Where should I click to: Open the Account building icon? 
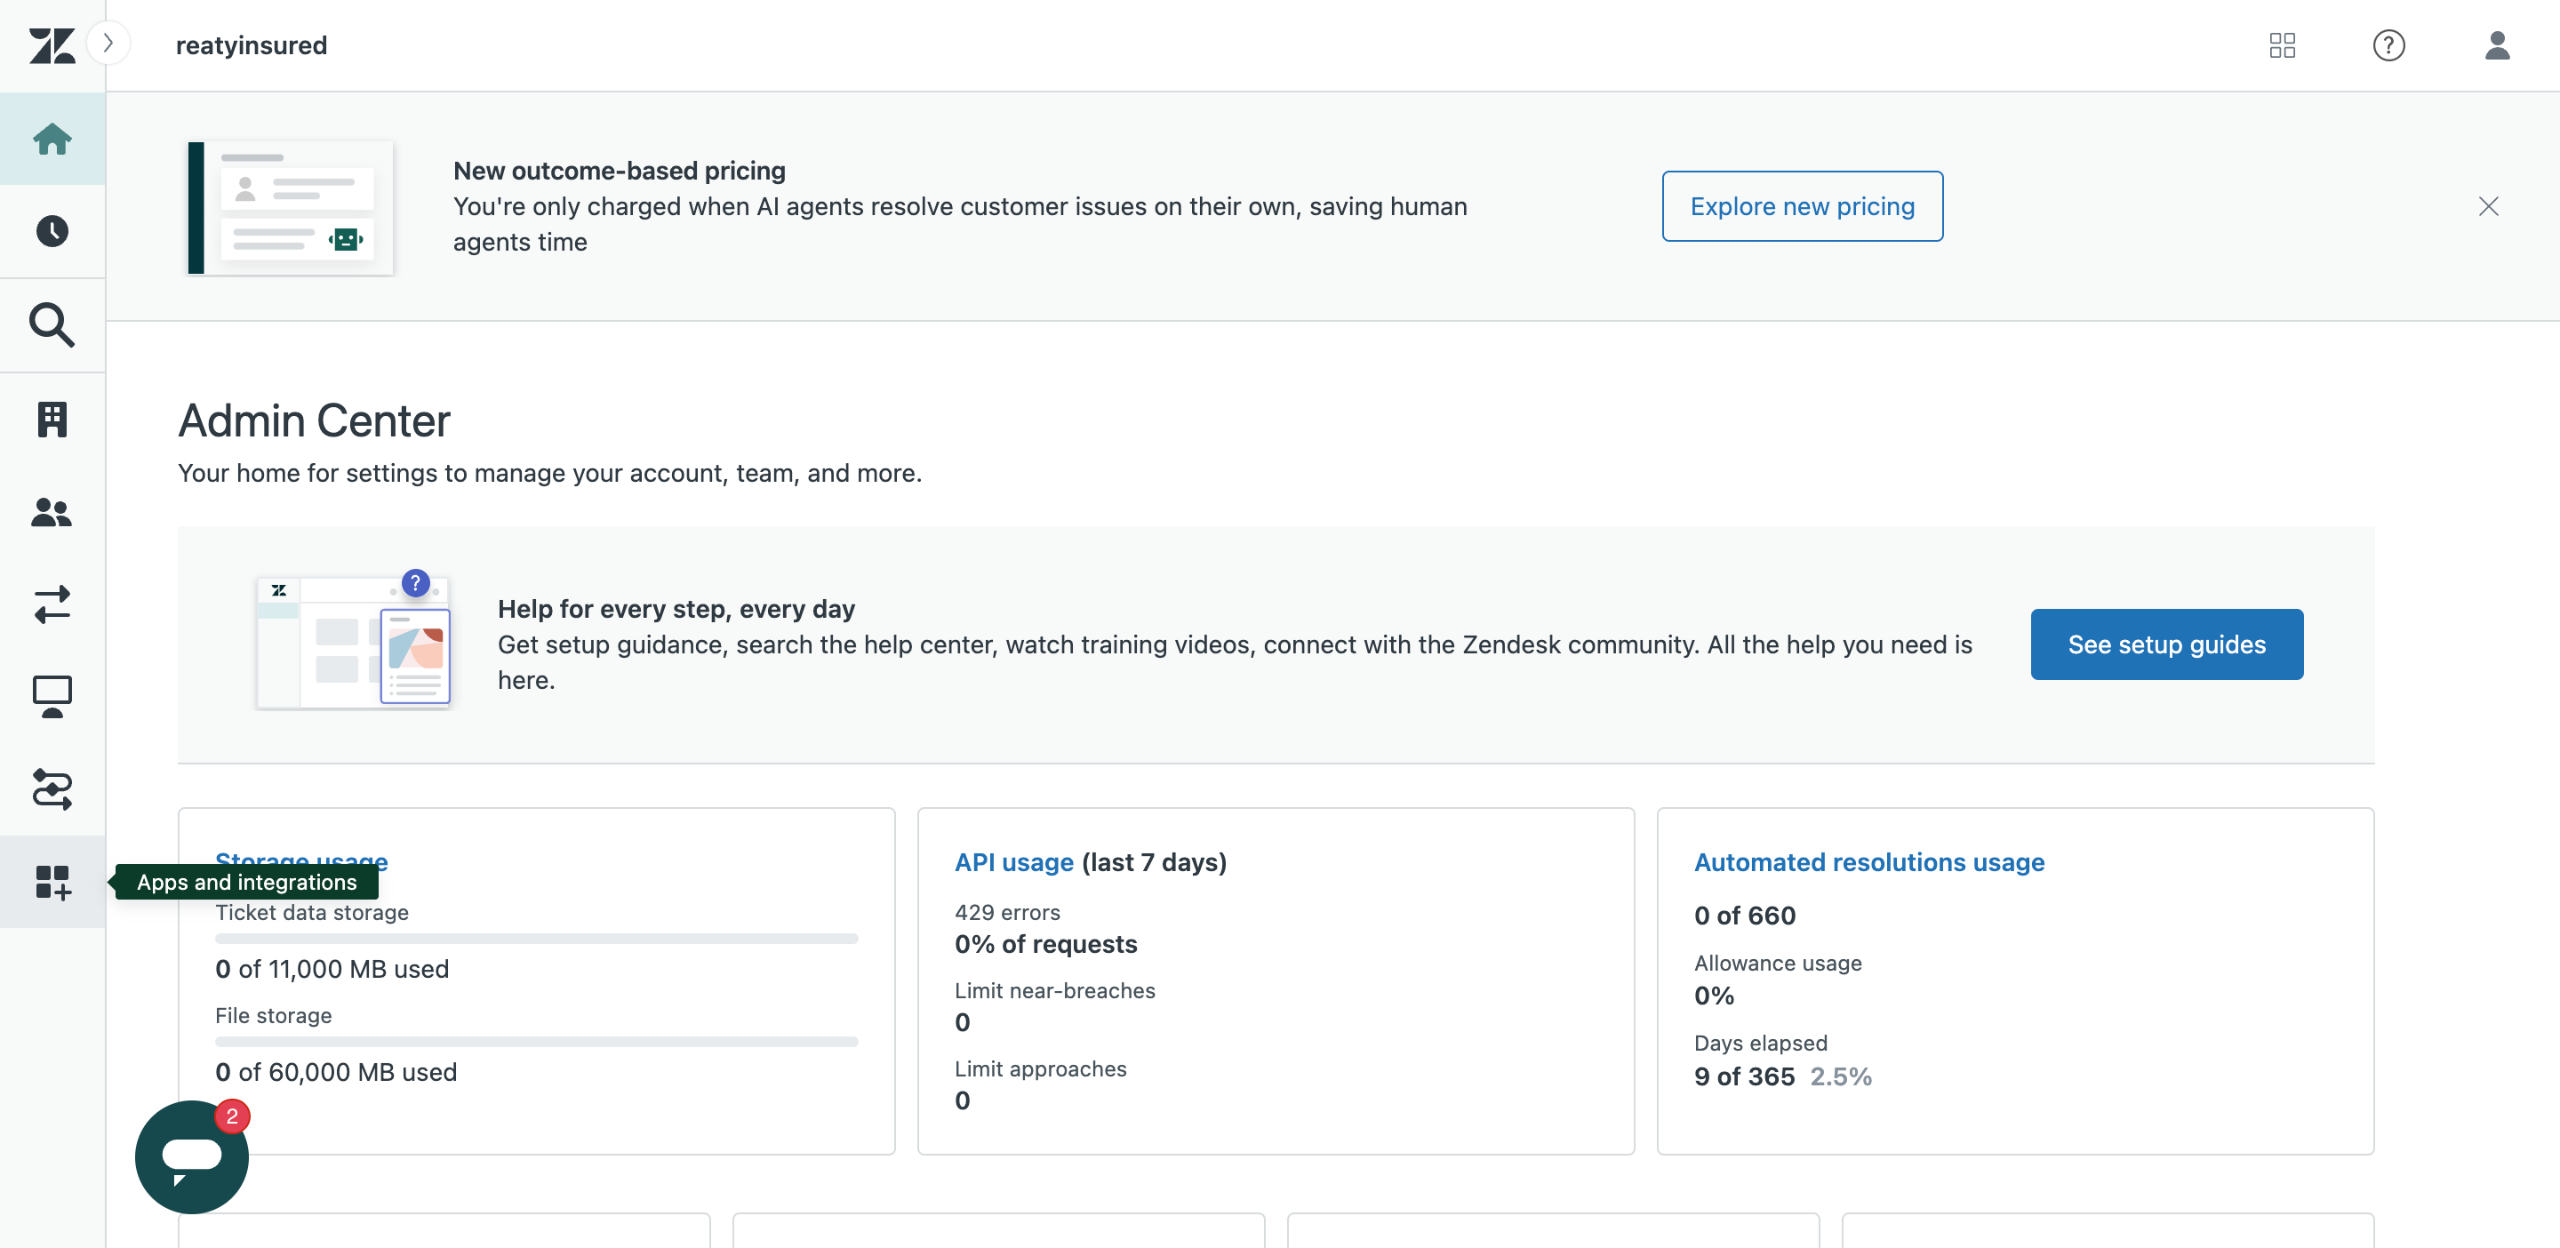pos(52,419)
